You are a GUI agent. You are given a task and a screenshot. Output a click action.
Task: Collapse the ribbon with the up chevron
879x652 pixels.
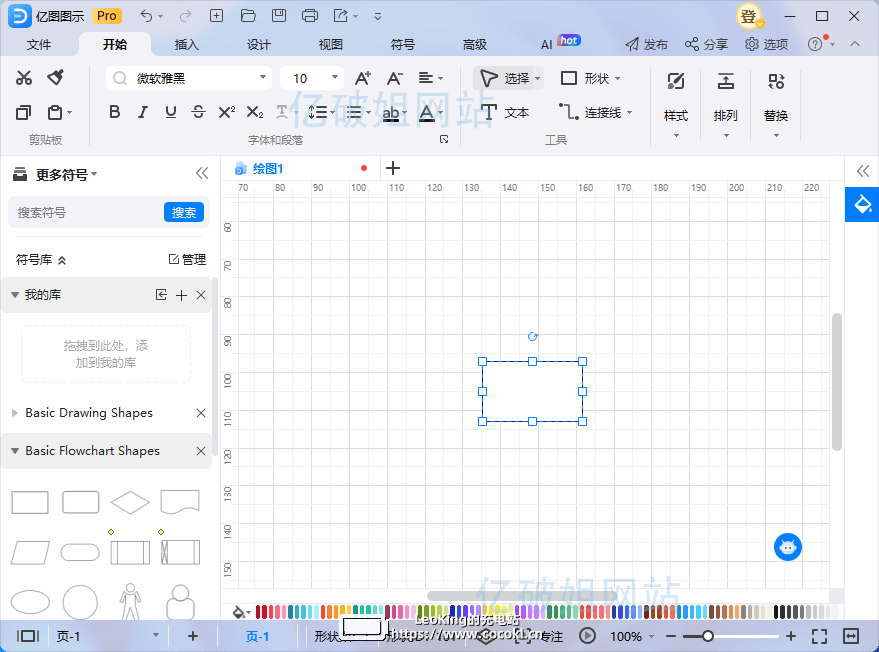click(x=855, y=44)
